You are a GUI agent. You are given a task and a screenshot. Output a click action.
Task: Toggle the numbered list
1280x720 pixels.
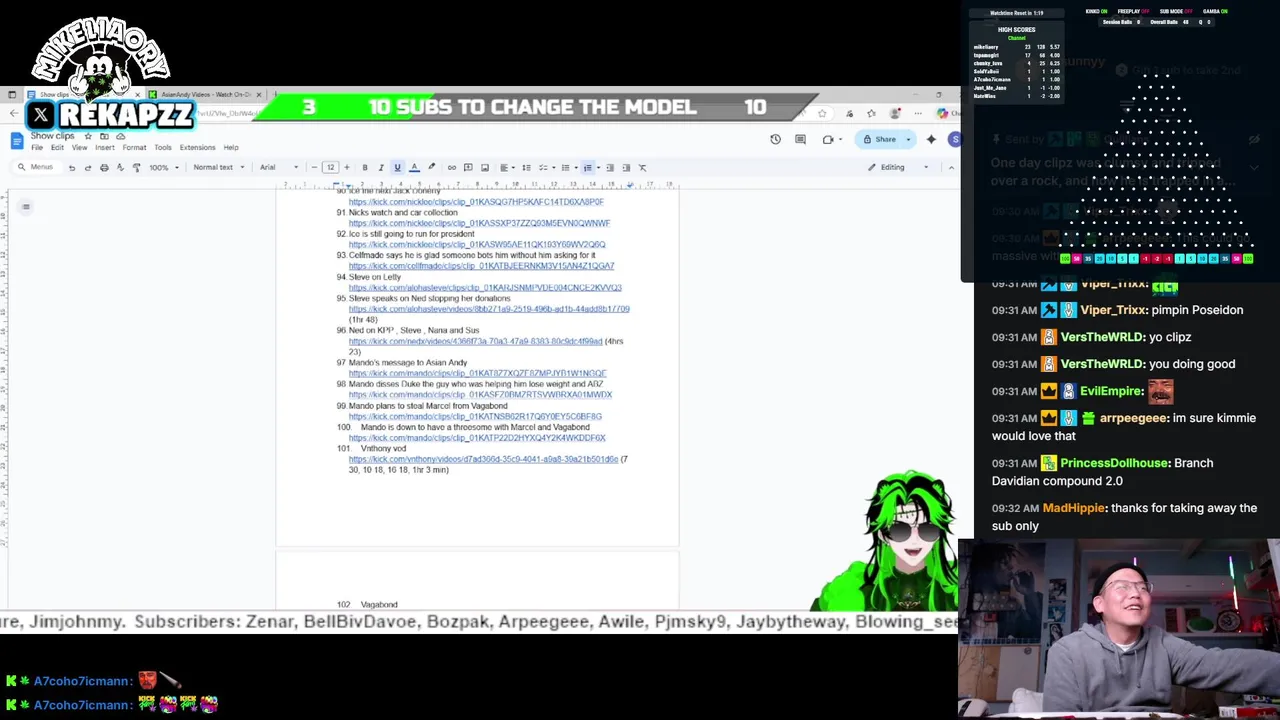tap(587, 168)
